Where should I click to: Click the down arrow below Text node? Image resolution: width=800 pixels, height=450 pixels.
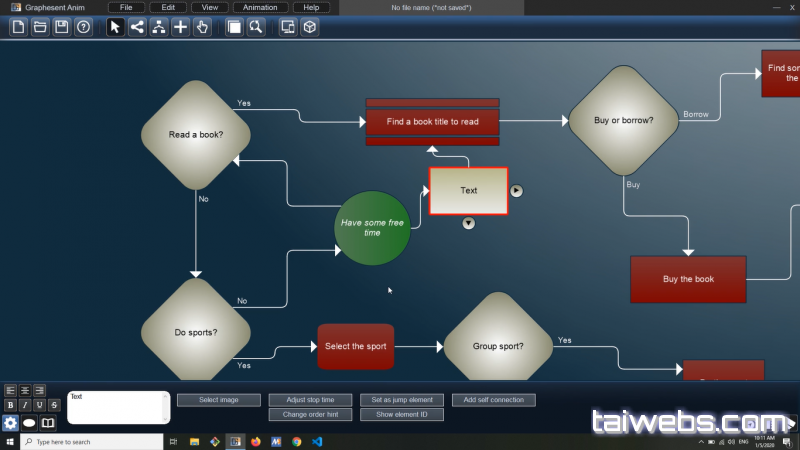coord(468,223)
